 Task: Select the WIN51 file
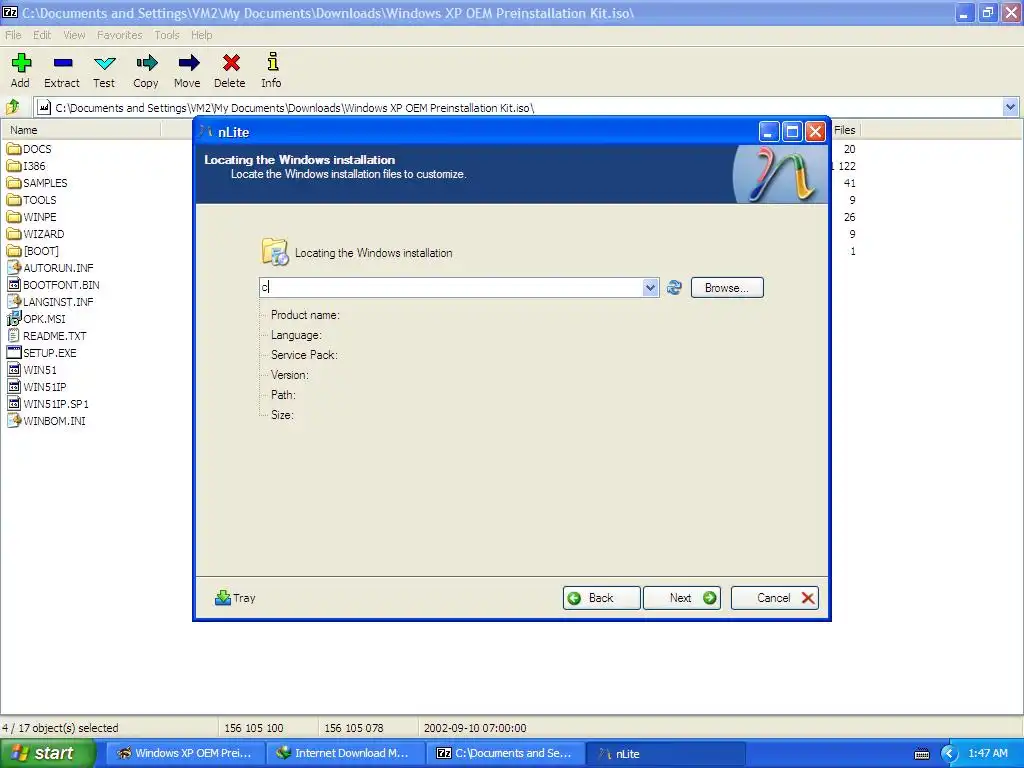coord(32,370)
